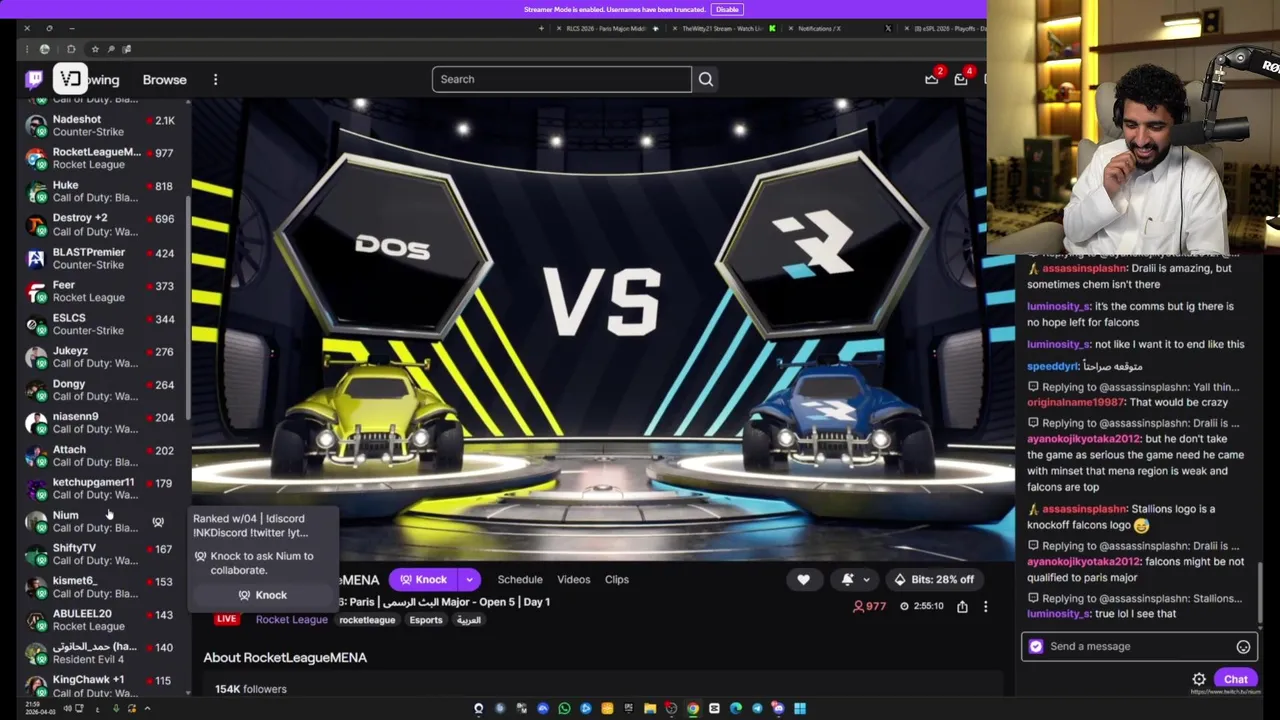Open ShiftyTV channel in sidebar
Image resolution: width=1280 pixels, height=720 pixels.
click(100, 554)
